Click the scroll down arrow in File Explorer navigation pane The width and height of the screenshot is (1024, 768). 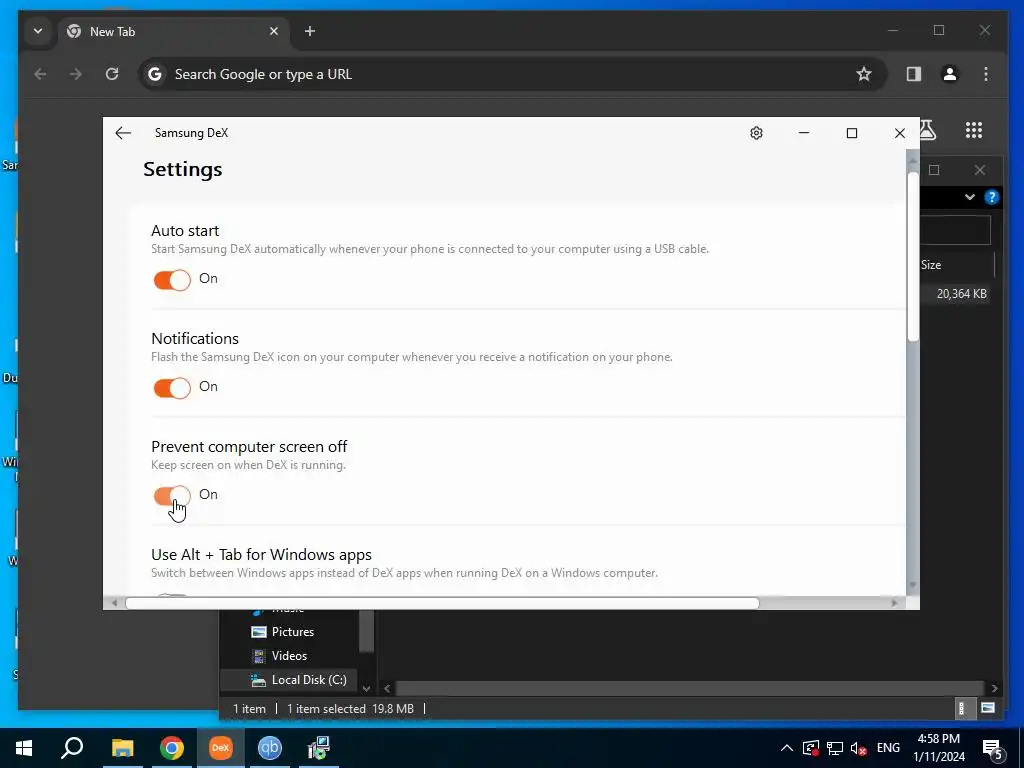[366, 688]
